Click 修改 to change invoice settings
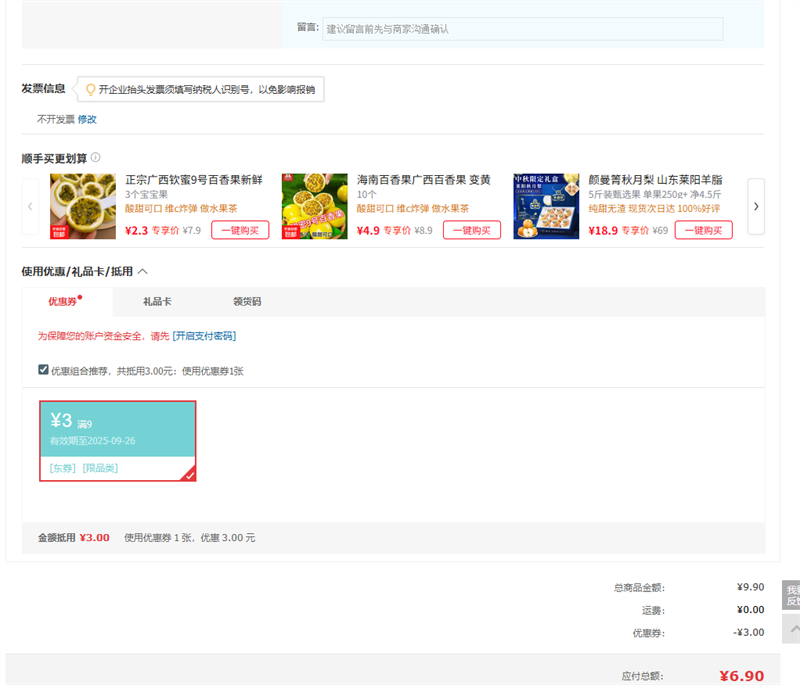Image resolution: width=800 pixels, height=685 pixels. click(x=87, y=119)
